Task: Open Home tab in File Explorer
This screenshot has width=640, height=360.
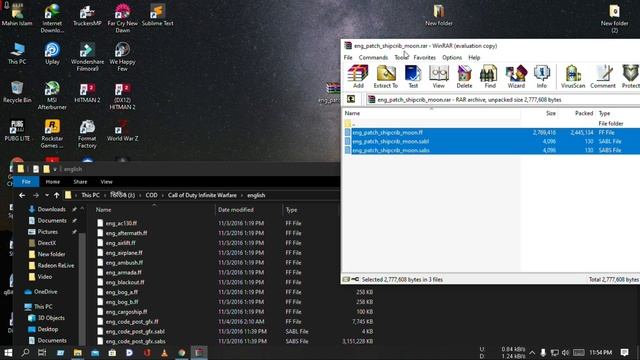Action: (53, 182)
